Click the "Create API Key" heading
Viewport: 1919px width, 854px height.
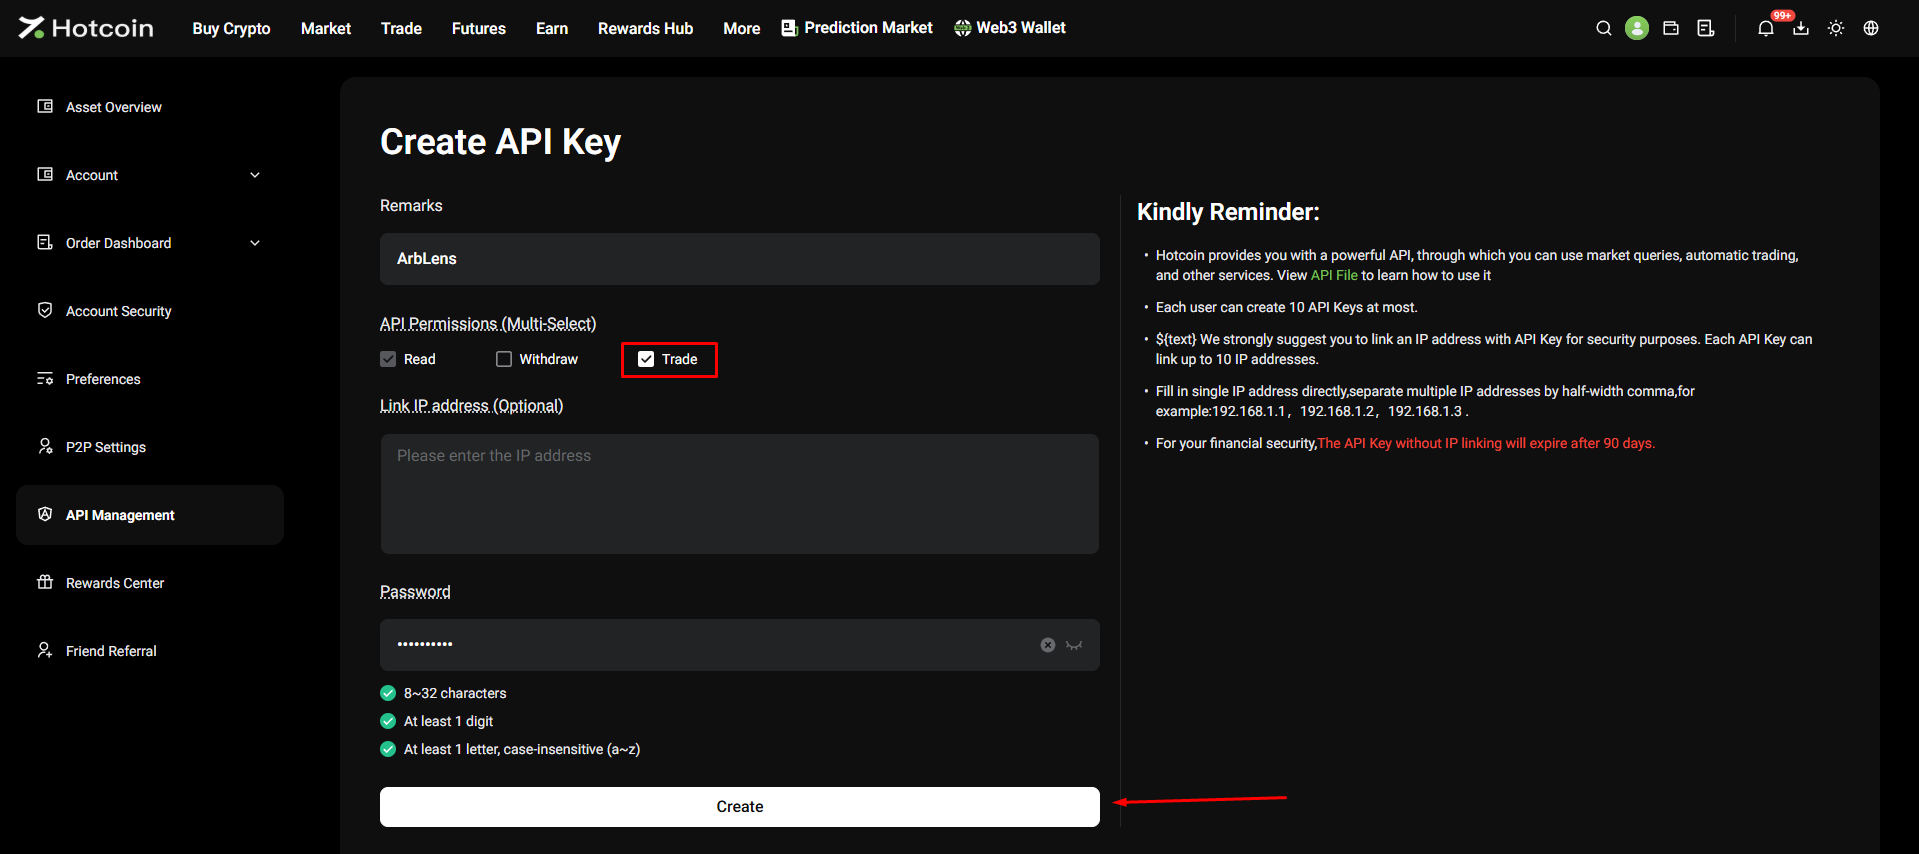coord(500,142)
